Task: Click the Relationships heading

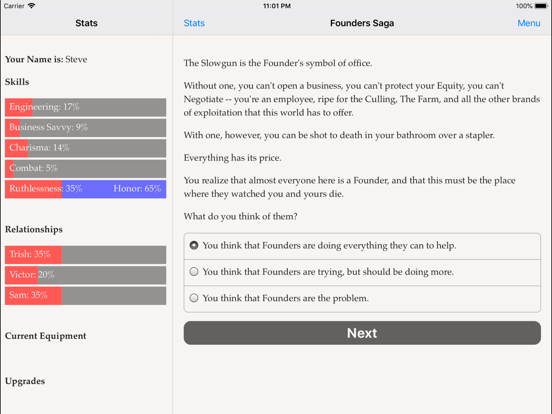Action: pyautogui.click(x=34, y=230)
